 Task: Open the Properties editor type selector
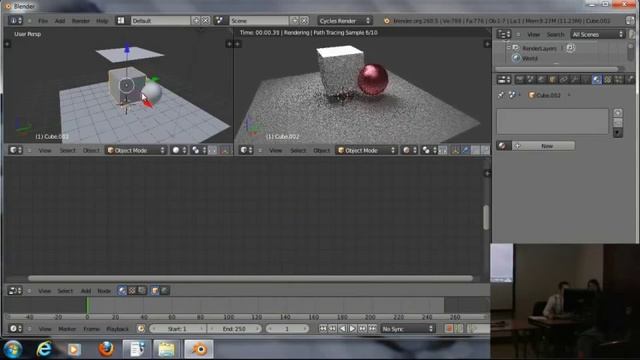(x=504, y=79)
